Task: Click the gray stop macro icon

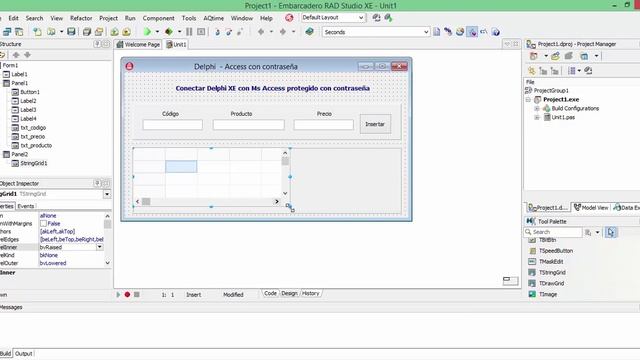Action: pos(137,294)
